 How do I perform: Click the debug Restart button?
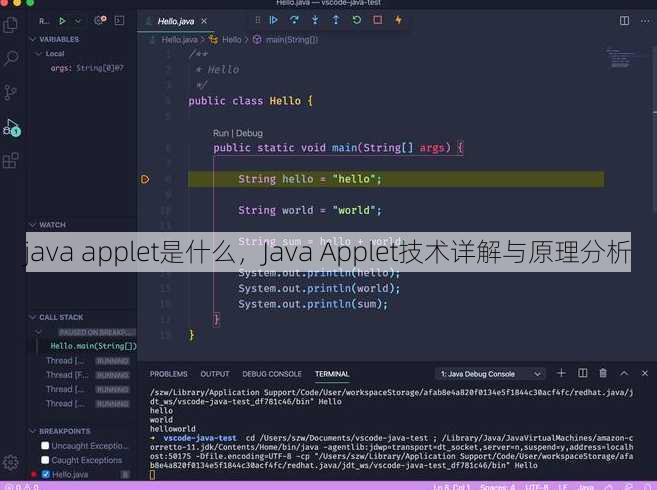(x=357, y=20)
